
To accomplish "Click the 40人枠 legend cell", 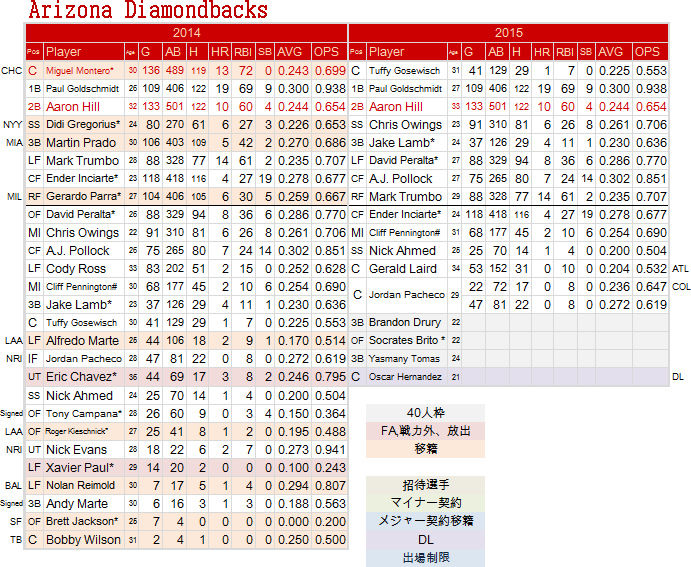I will coord(425,413).
